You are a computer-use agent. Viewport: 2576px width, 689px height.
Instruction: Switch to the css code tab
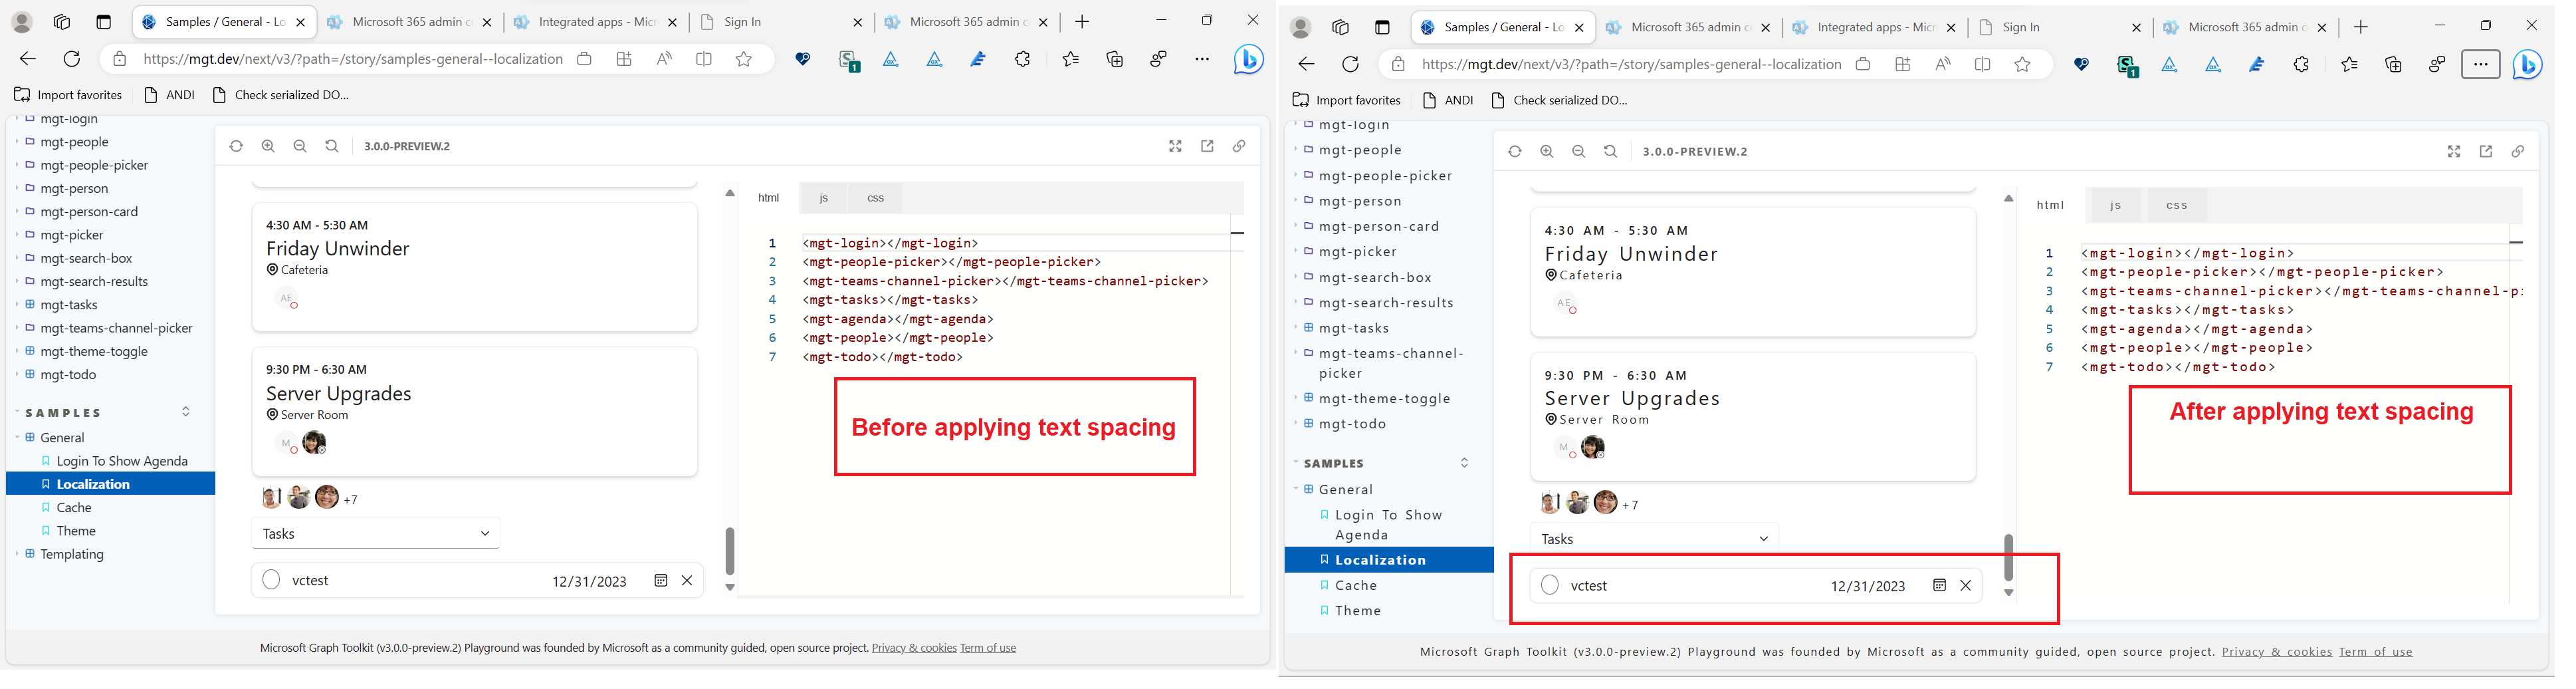click(x=875, y=197)
